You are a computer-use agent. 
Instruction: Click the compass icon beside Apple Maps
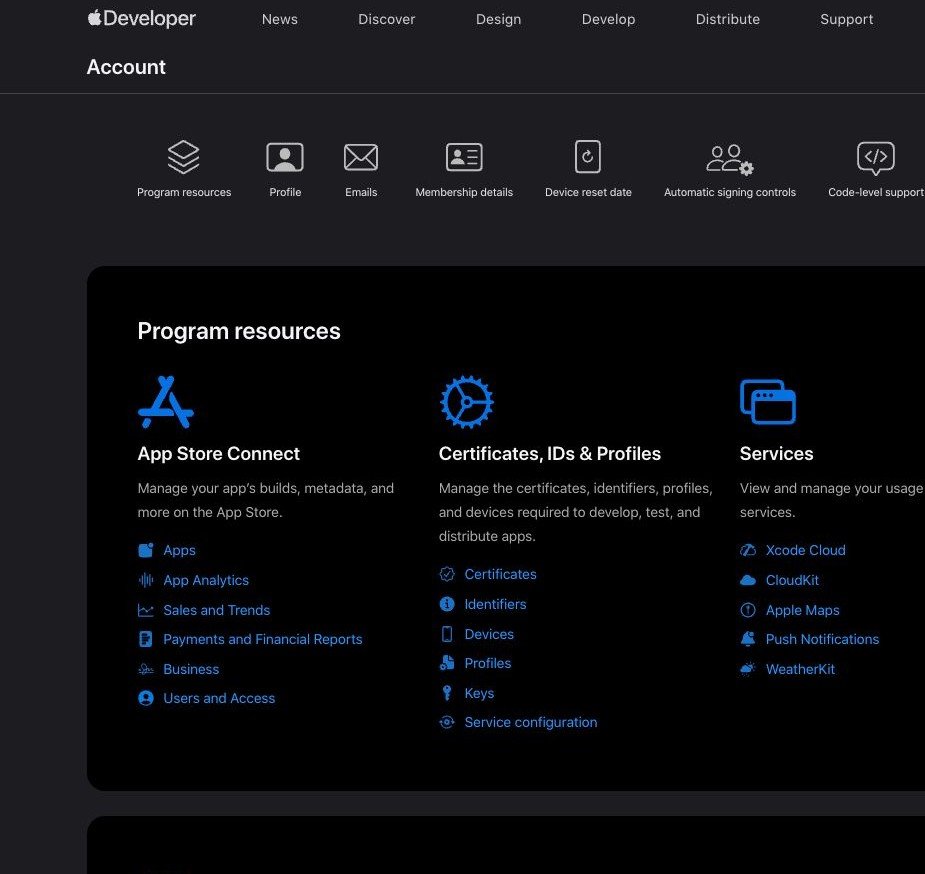748,610
